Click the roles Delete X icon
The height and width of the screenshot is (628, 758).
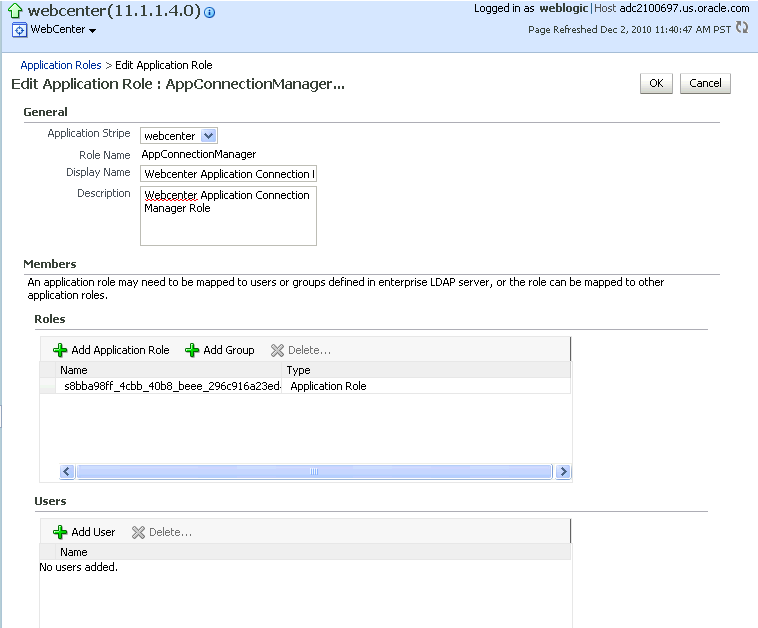[277, 350]
